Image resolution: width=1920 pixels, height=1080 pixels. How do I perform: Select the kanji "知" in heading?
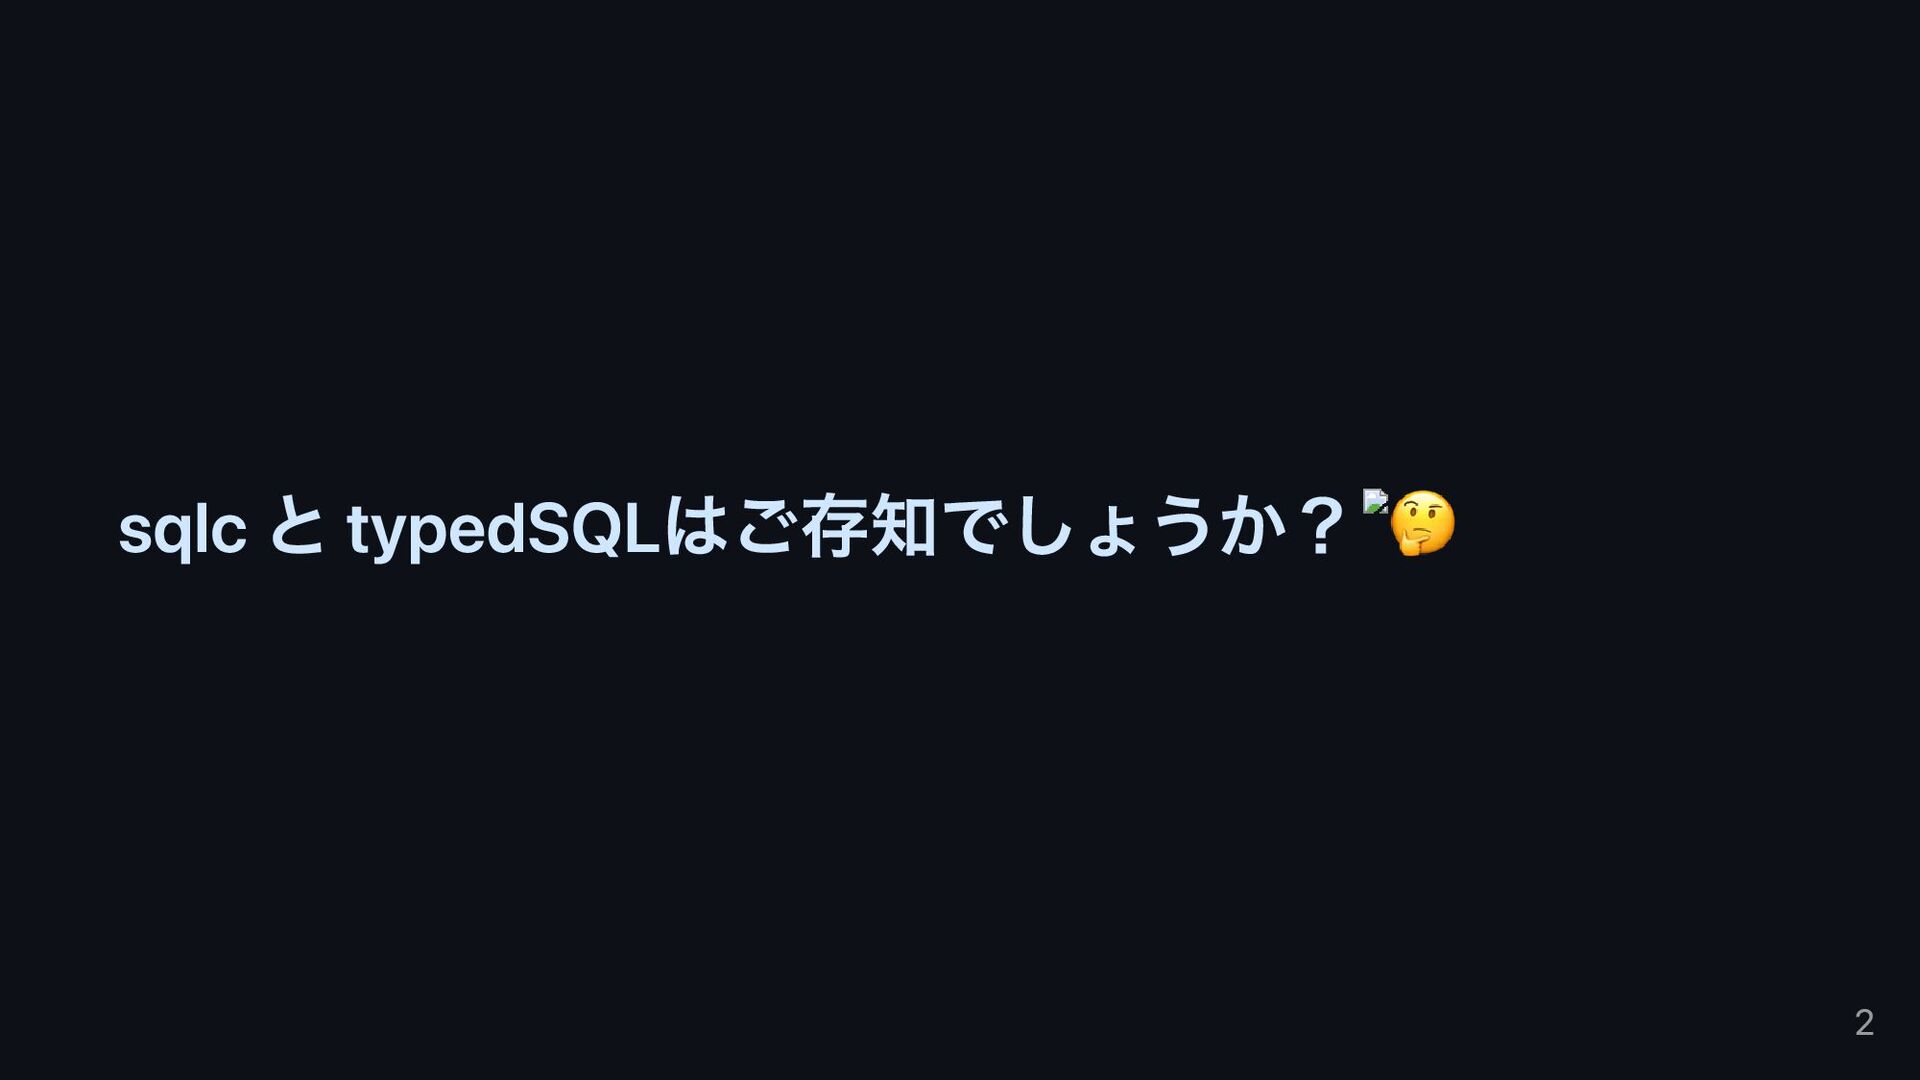[904, 527]
